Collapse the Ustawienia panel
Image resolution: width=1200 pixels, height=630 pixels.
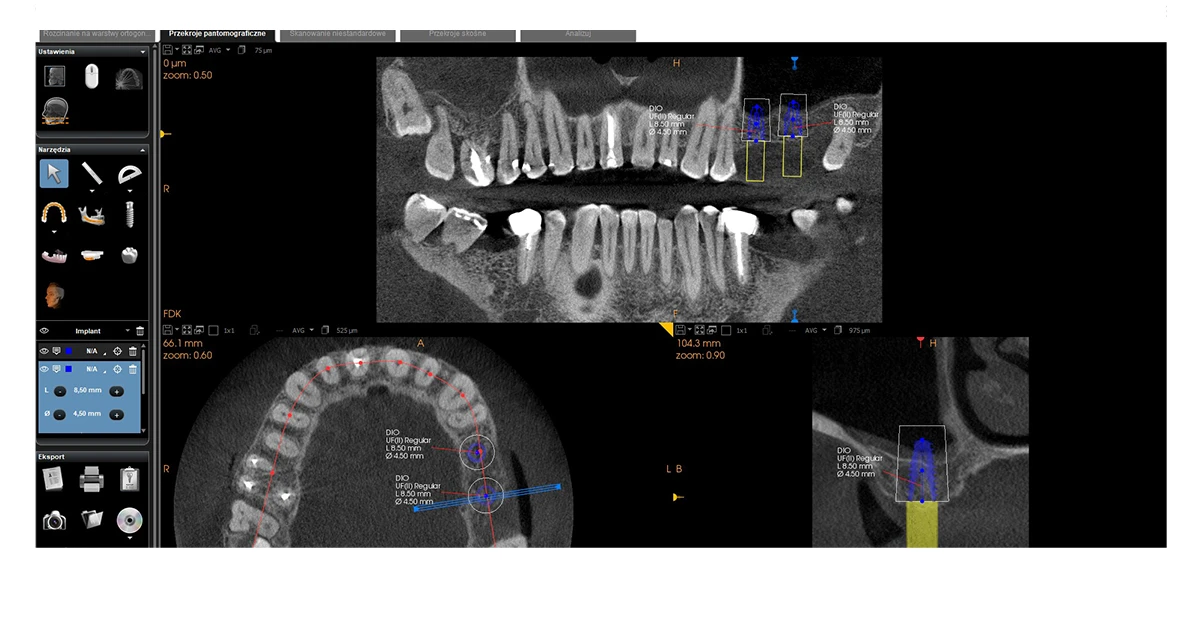pos(142,51)
